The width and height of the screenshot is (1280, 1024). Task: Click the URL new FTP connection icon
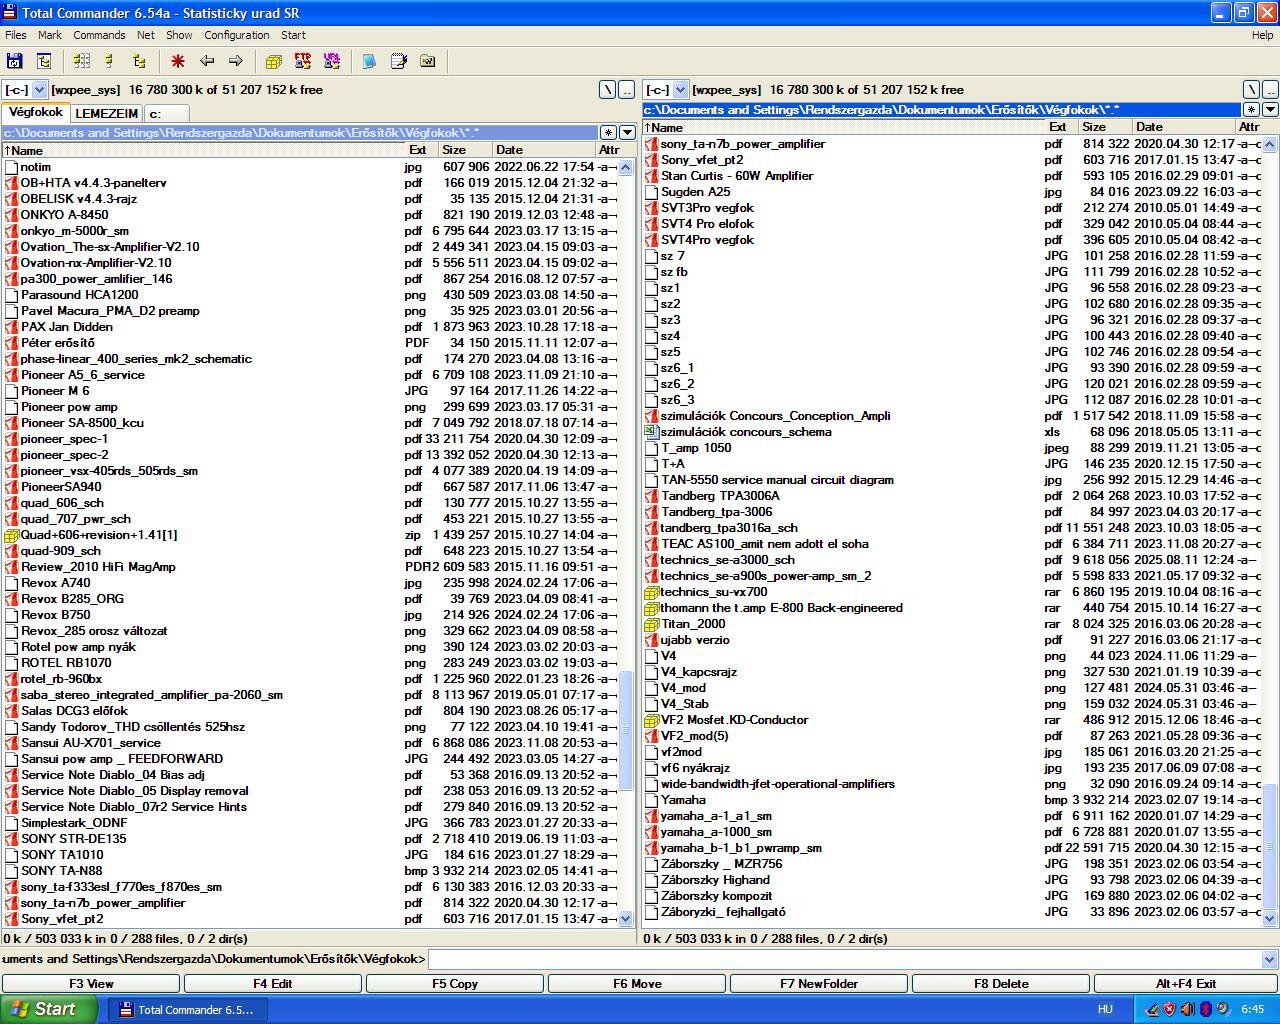(x=331, y=61)
